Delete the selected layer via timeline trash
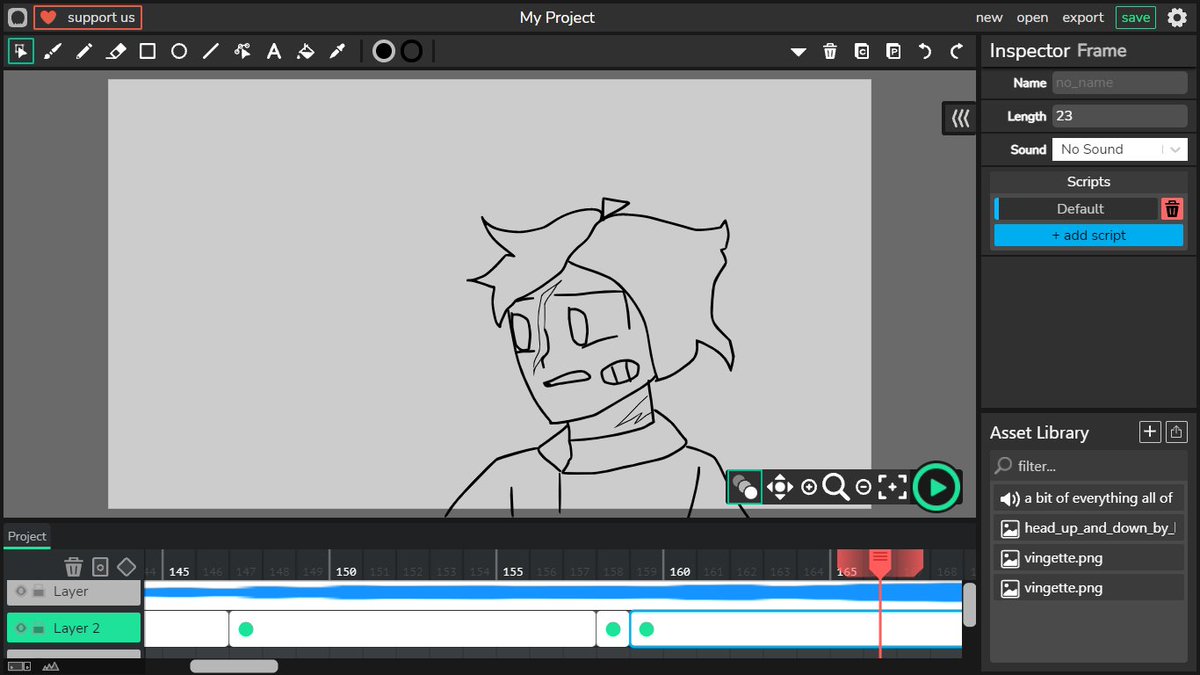Screen dimensions: 1200x675 point(73,567)
